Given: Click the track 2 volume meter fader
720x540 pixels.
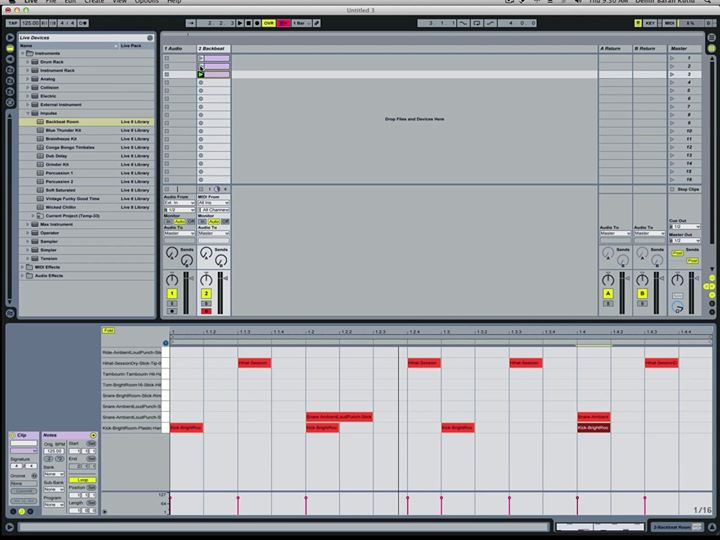Looking at the screenshot, I should [x=220, y=293].
